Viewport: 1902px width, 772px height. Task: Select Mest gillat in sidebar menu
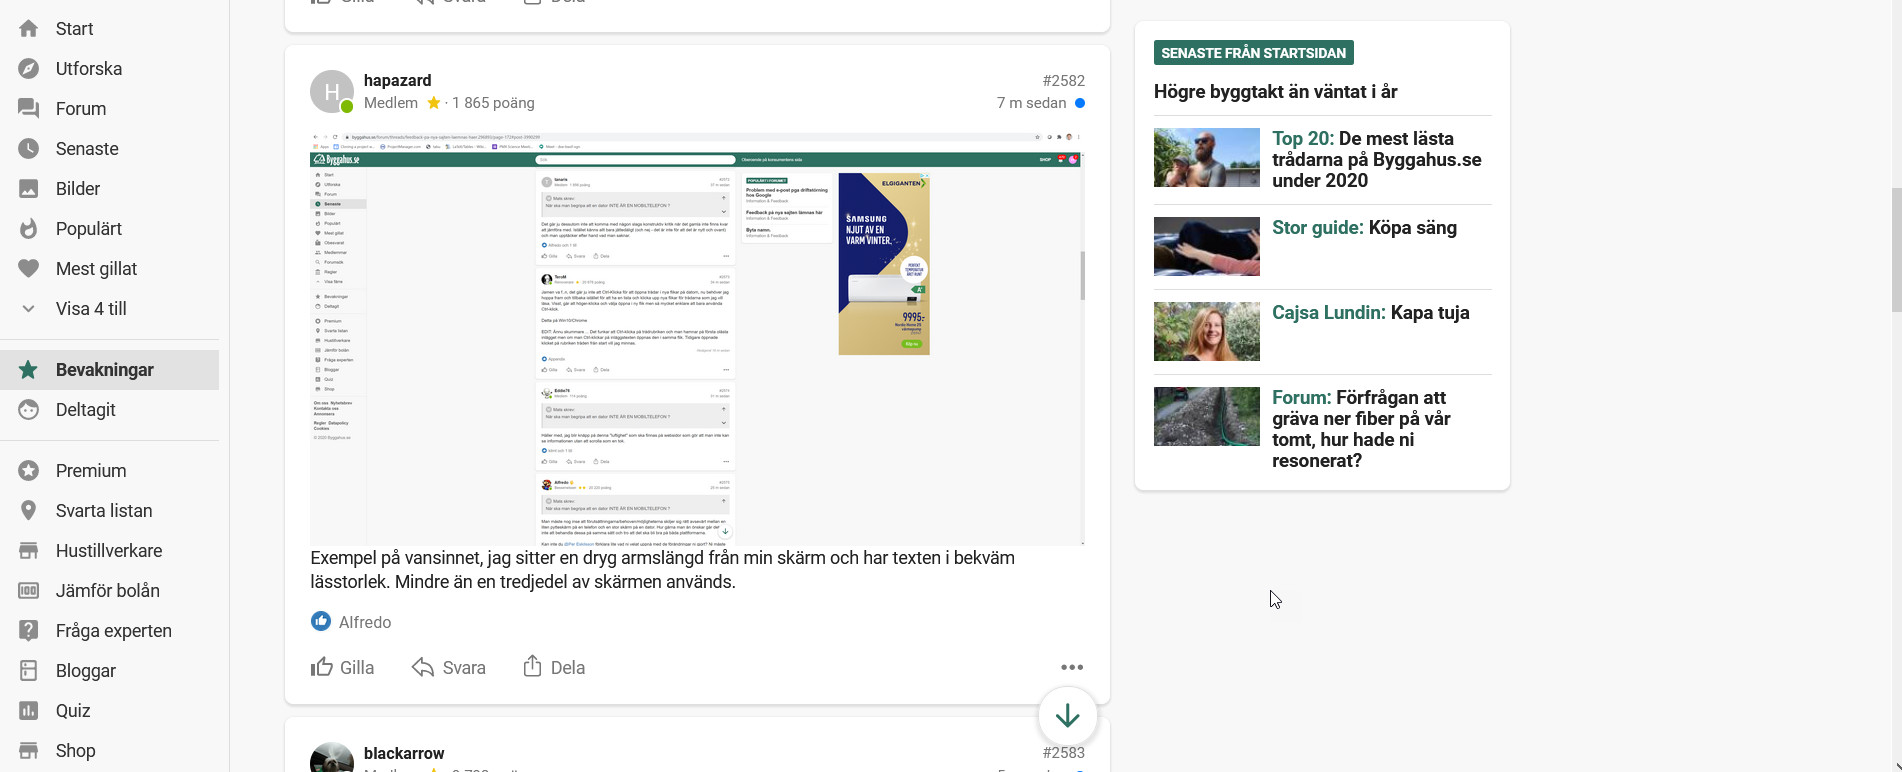point(96,269)
